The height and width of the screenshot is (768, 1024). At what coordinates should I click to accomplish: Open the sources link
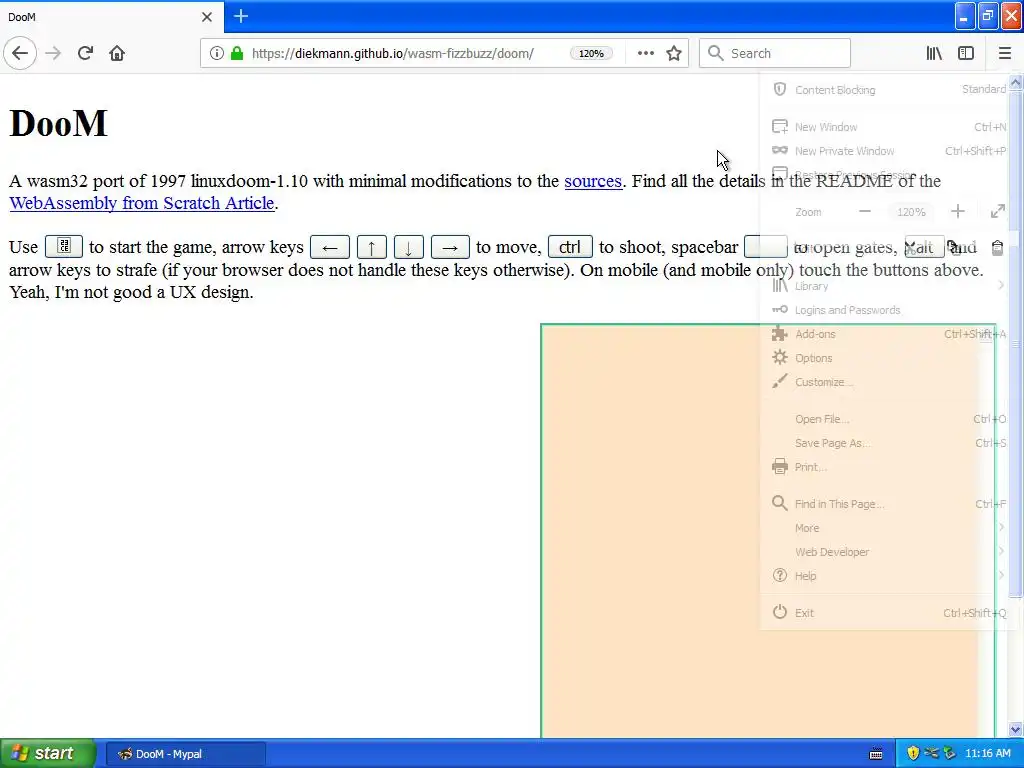click(593, 181)
